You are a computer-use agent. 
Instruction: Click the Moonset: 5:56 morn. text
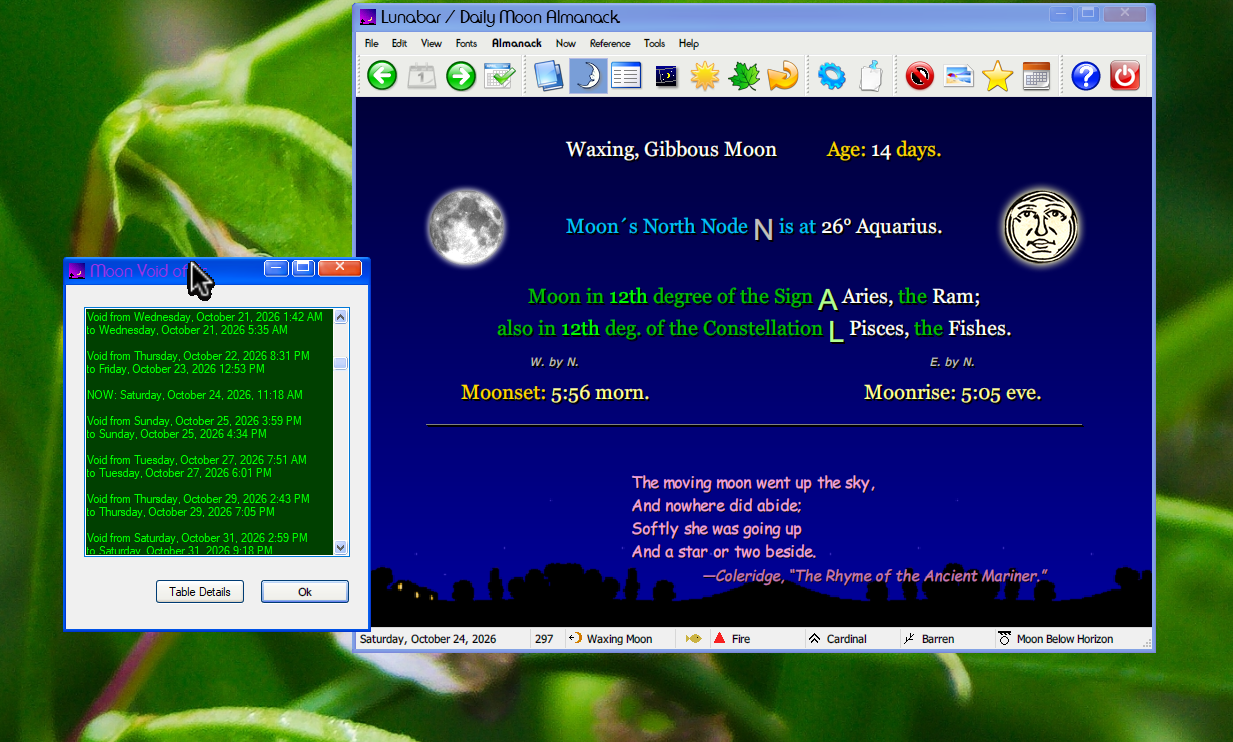[555, 393]
